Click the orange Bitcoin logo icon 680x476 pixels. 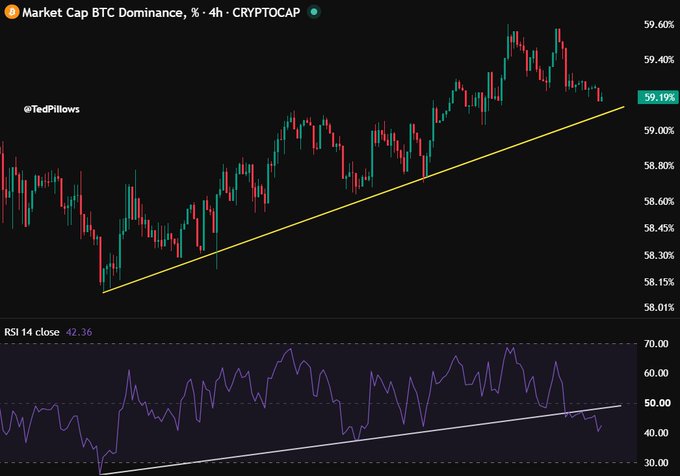coord(11,12)
